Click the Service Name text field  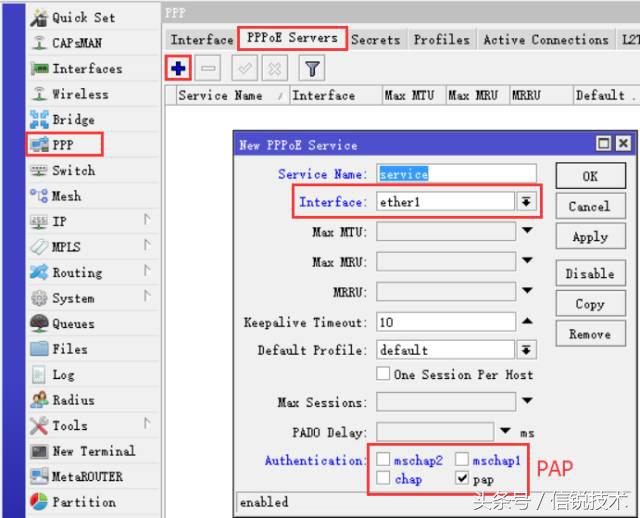pos(456,174)
